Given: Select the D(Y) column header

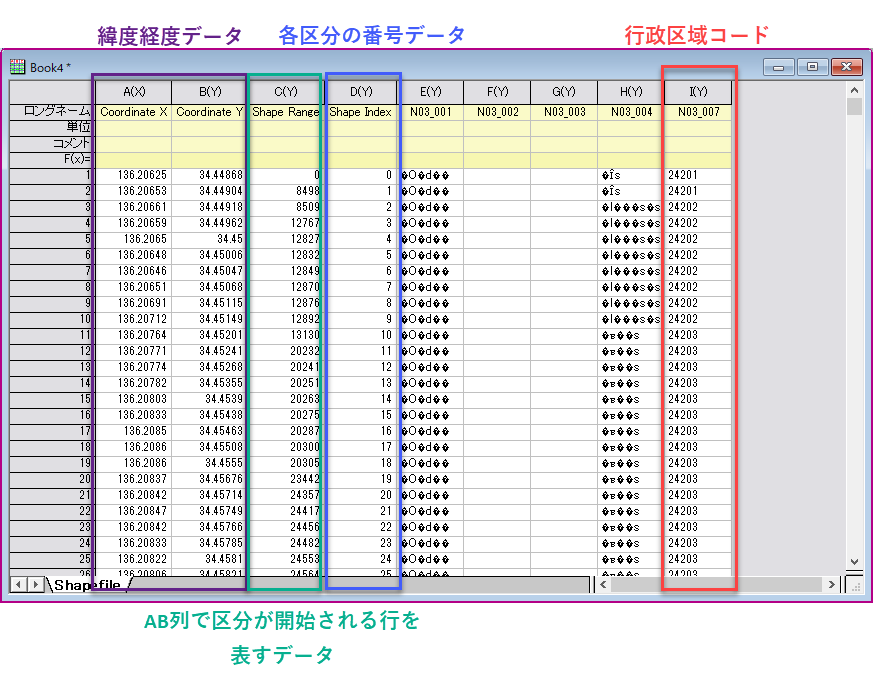Looking at the screenshot, I should 360,93.
